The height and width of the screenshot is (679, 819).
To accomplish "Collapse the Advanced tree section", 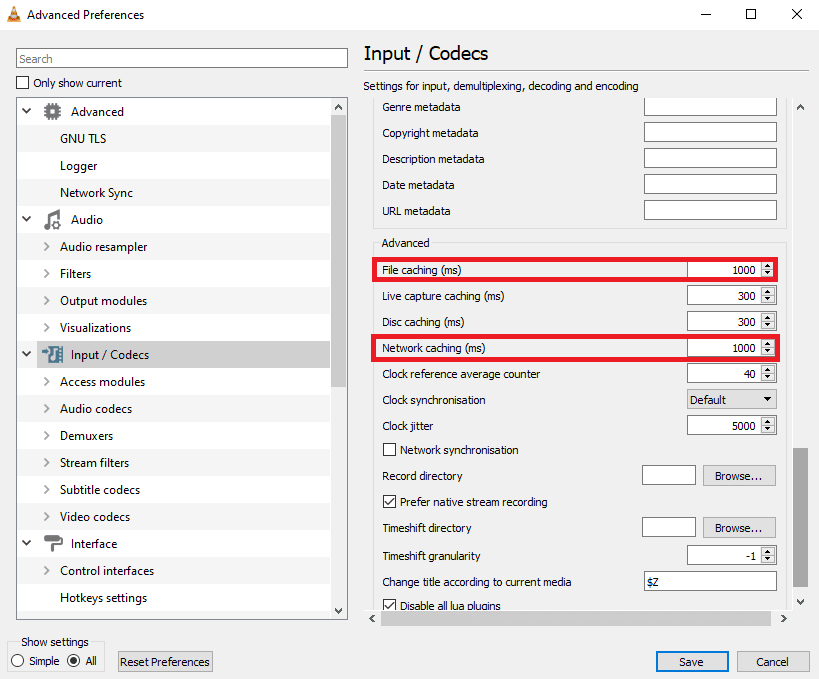I will point(27,111).
